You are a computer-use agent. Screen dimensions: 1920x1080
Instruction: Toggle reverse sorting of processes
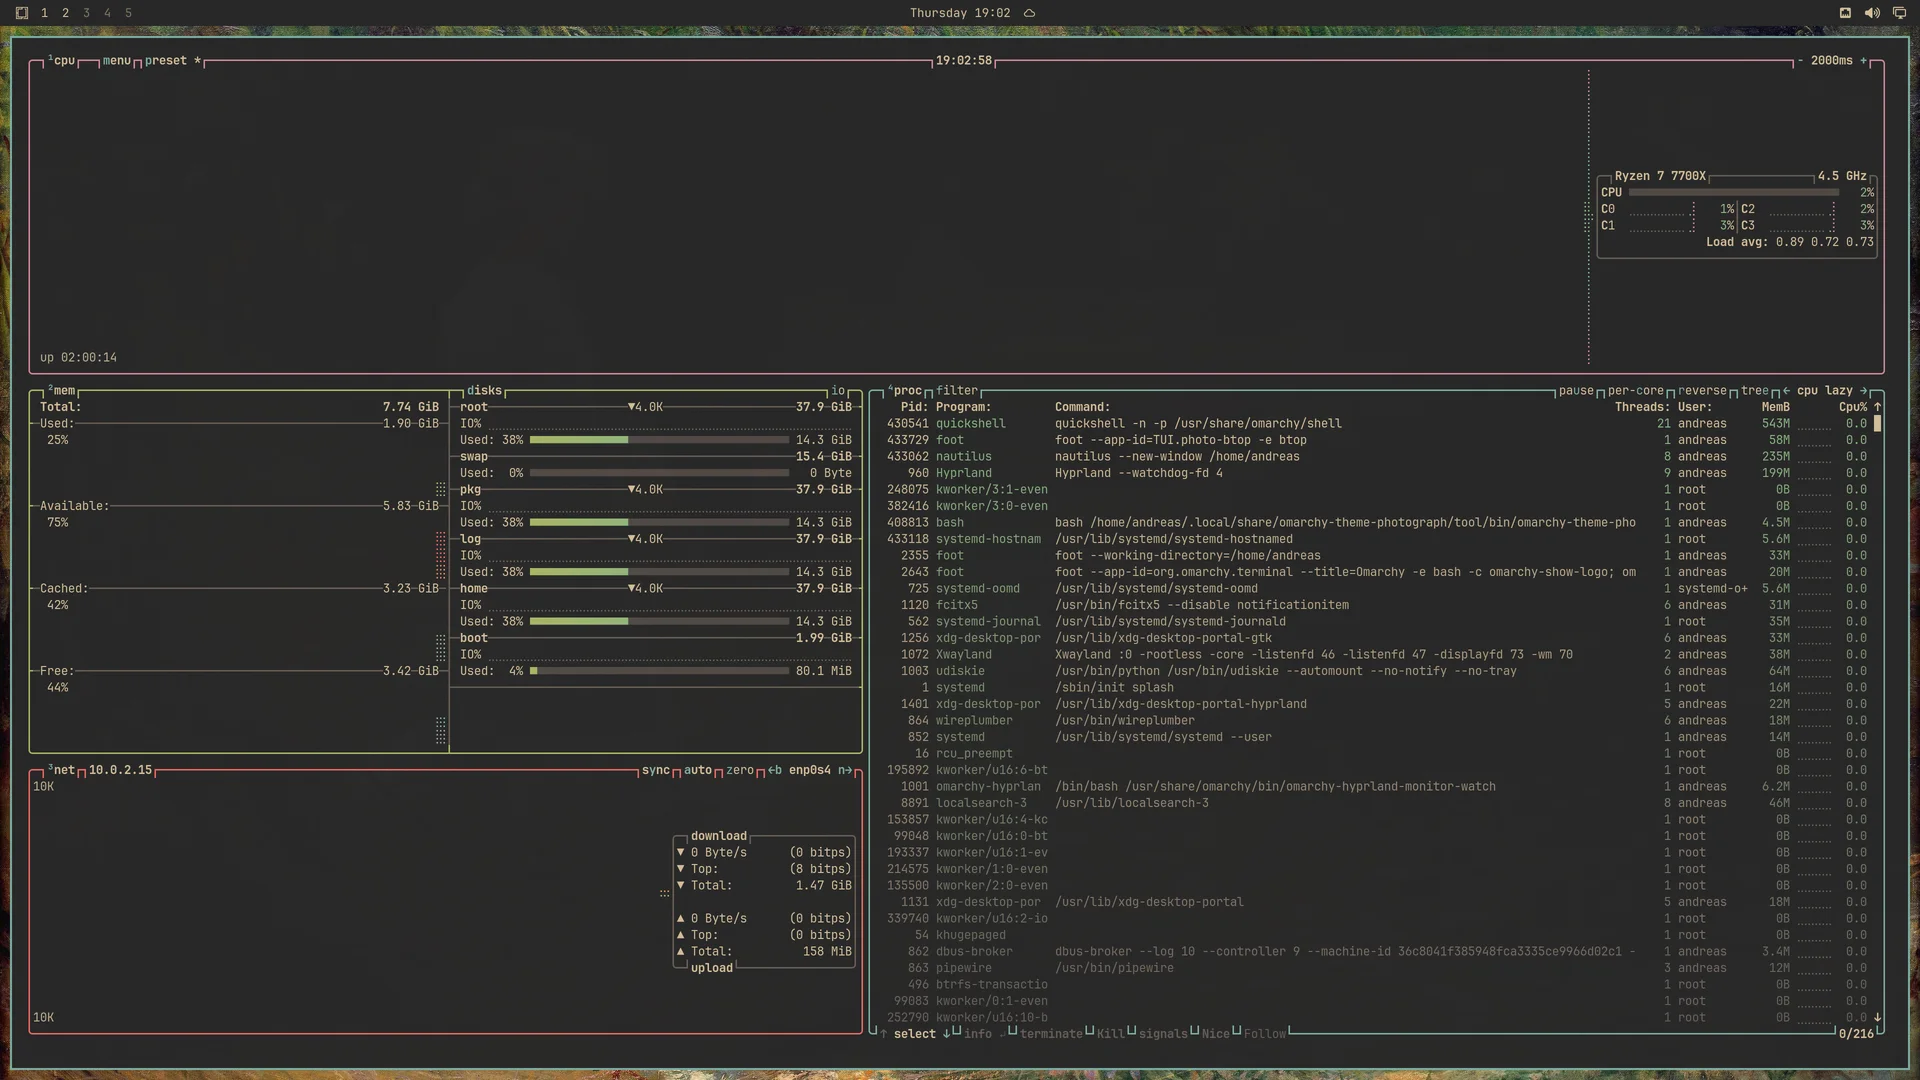[x=1702, y=391]
